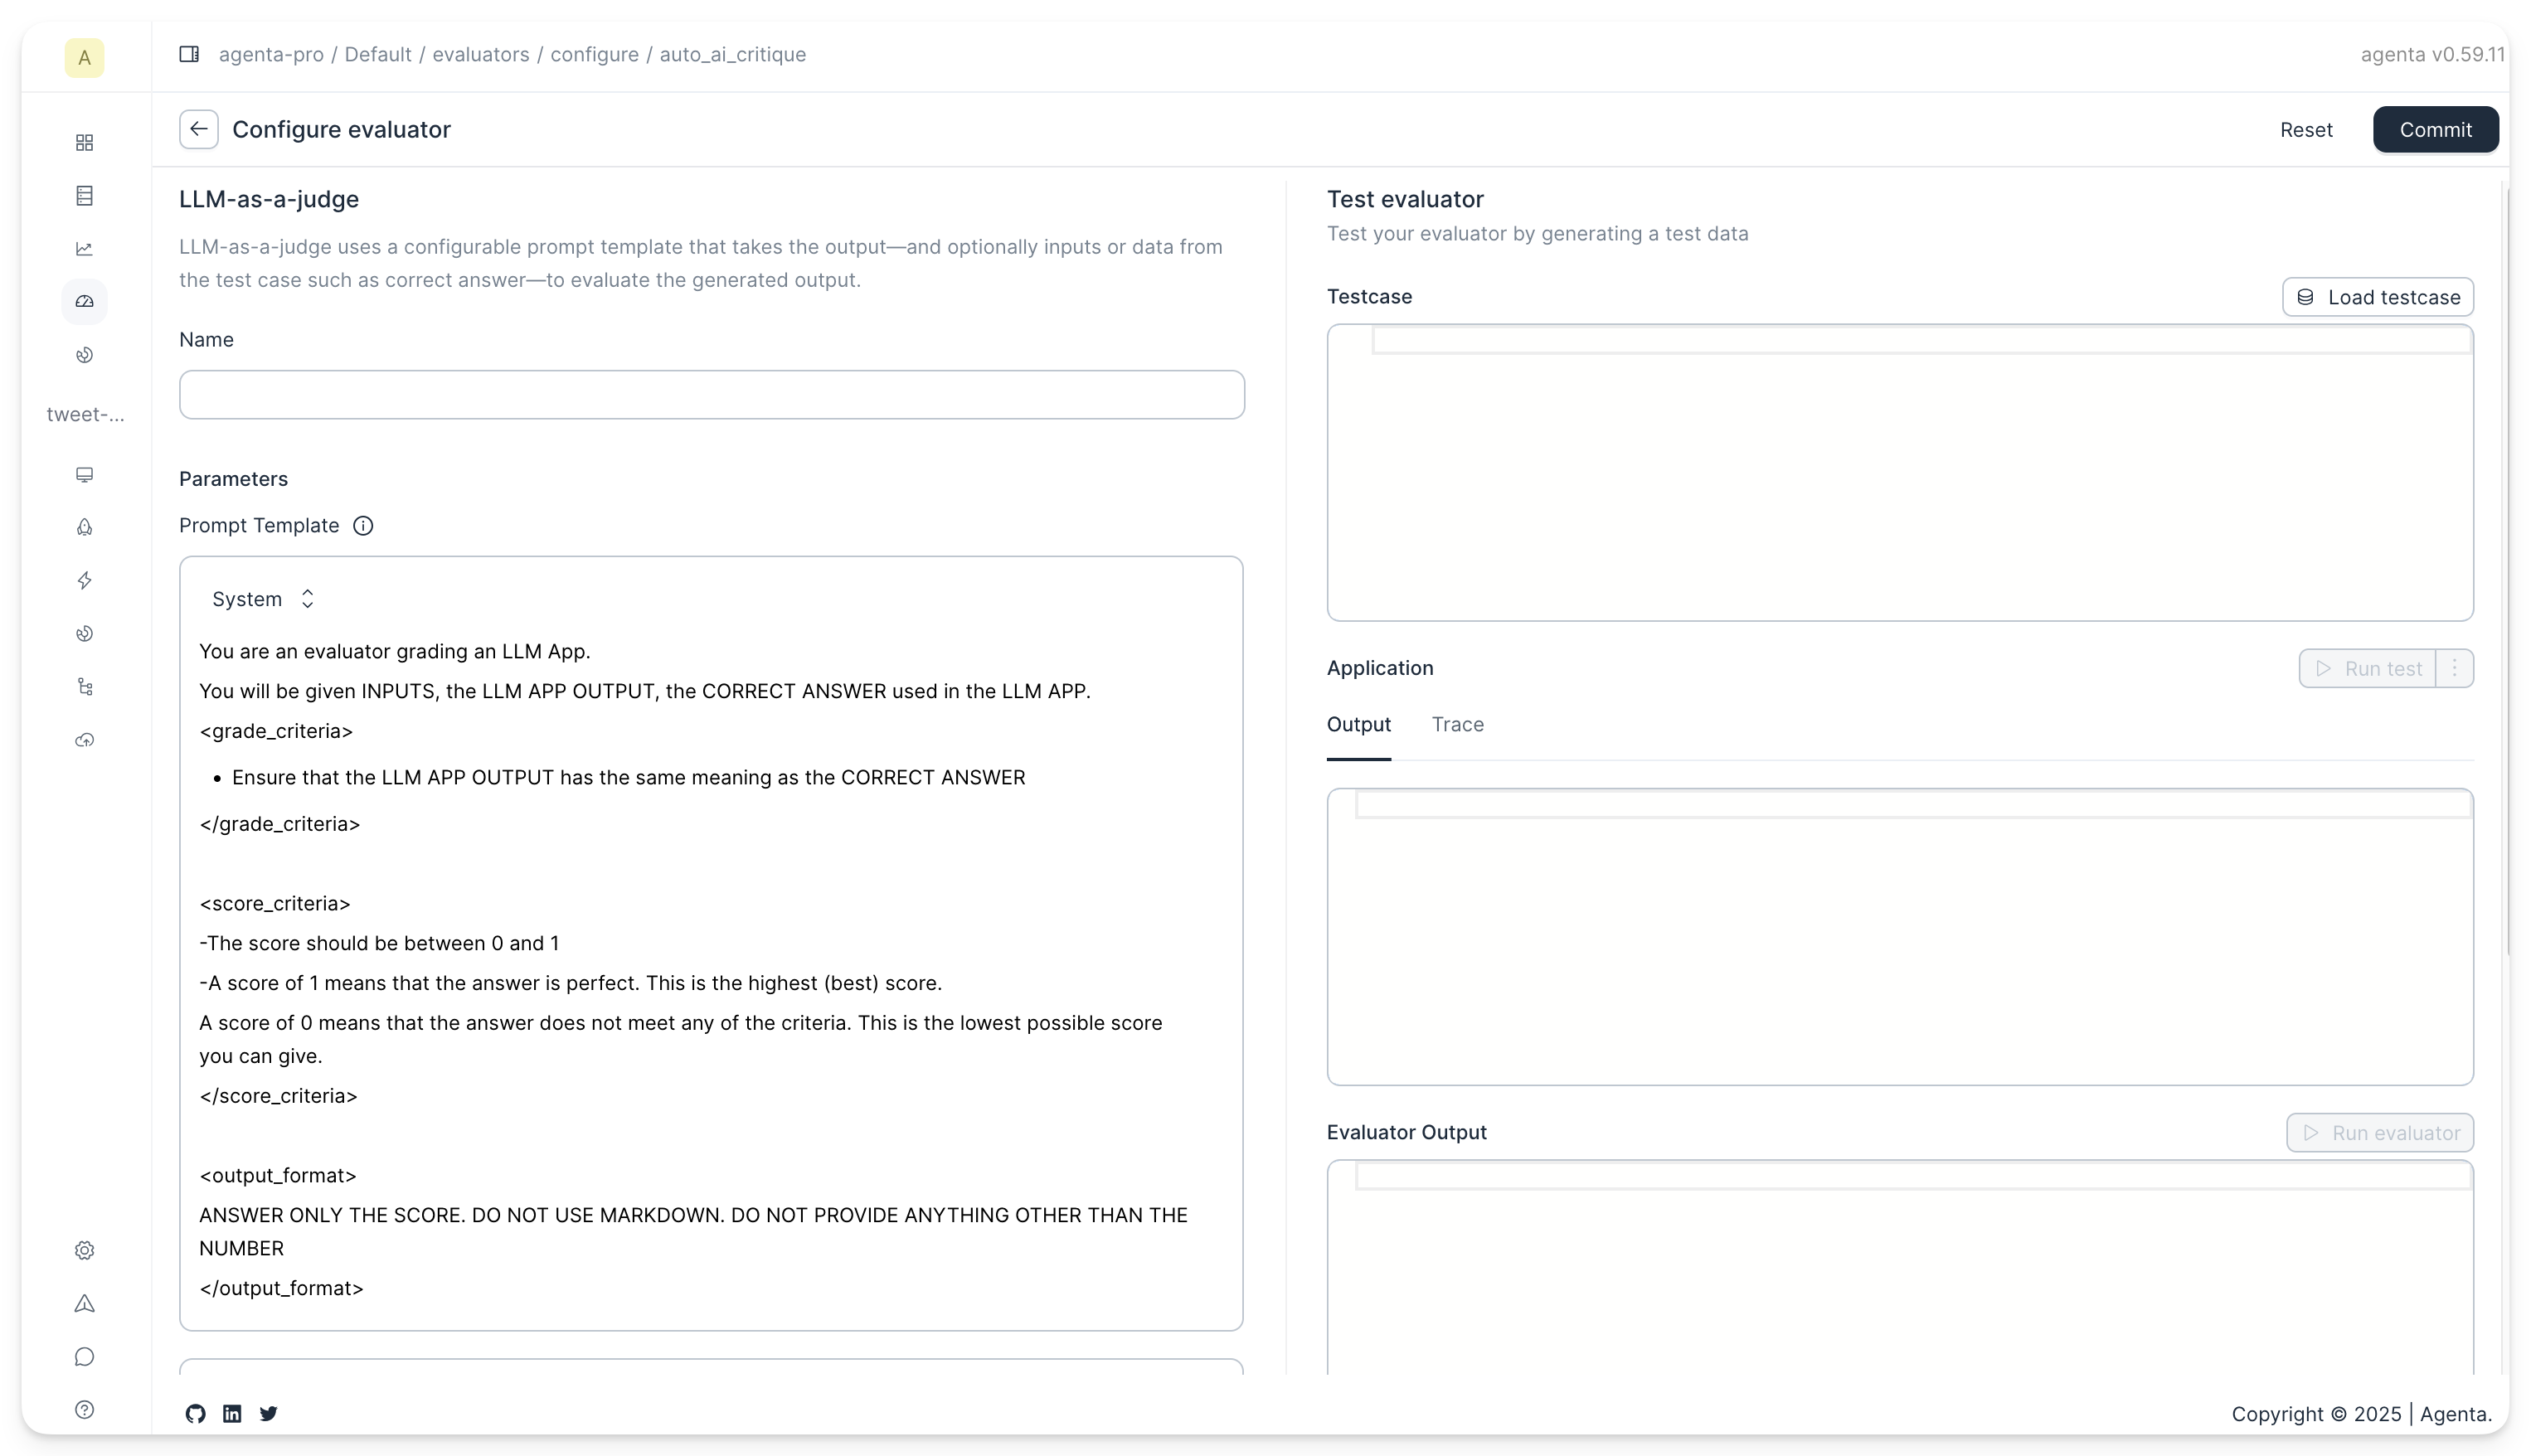Open the more options menu beside Run test
The image size is (2531, 1456).
tap(2455, 669)
